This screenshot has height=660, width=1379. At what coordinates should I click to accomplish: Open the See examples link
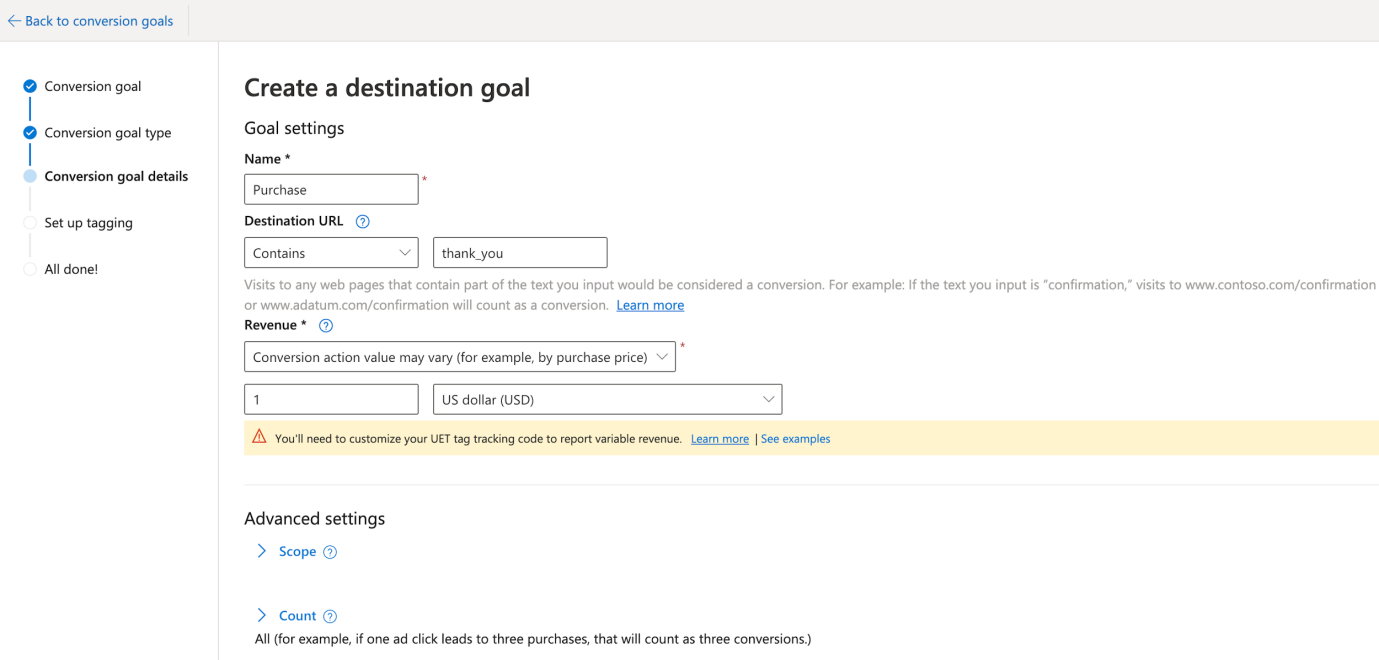pyautogui.click(x=795, y=439)
